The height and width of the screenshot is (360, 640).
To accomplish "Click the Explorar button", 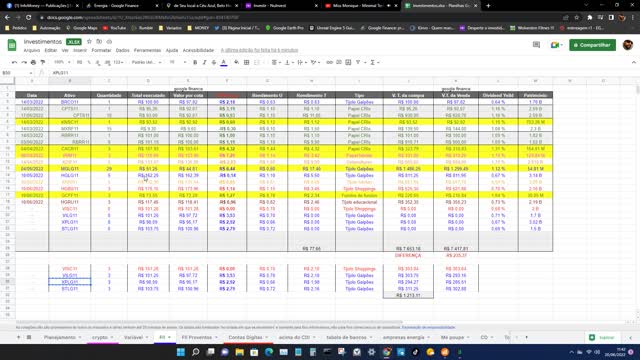I will 603,338.
